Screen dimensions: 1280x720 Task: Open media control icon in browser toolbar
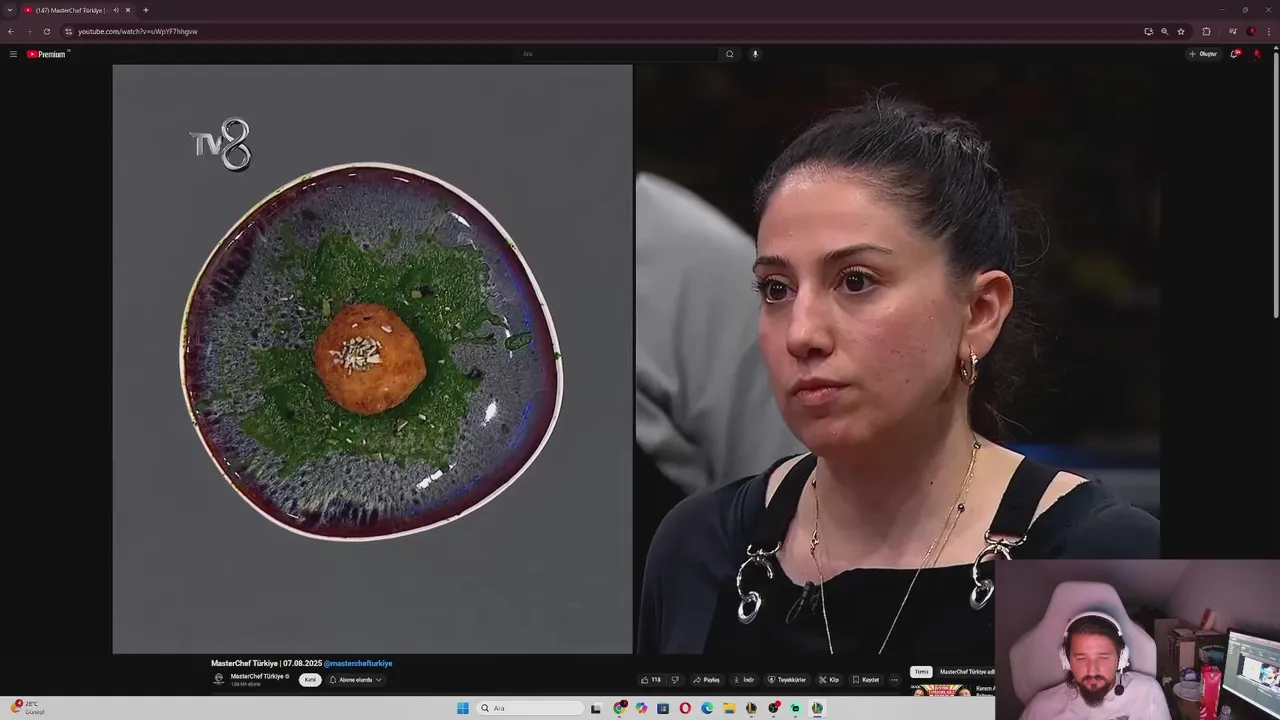tap(1232, 31)
